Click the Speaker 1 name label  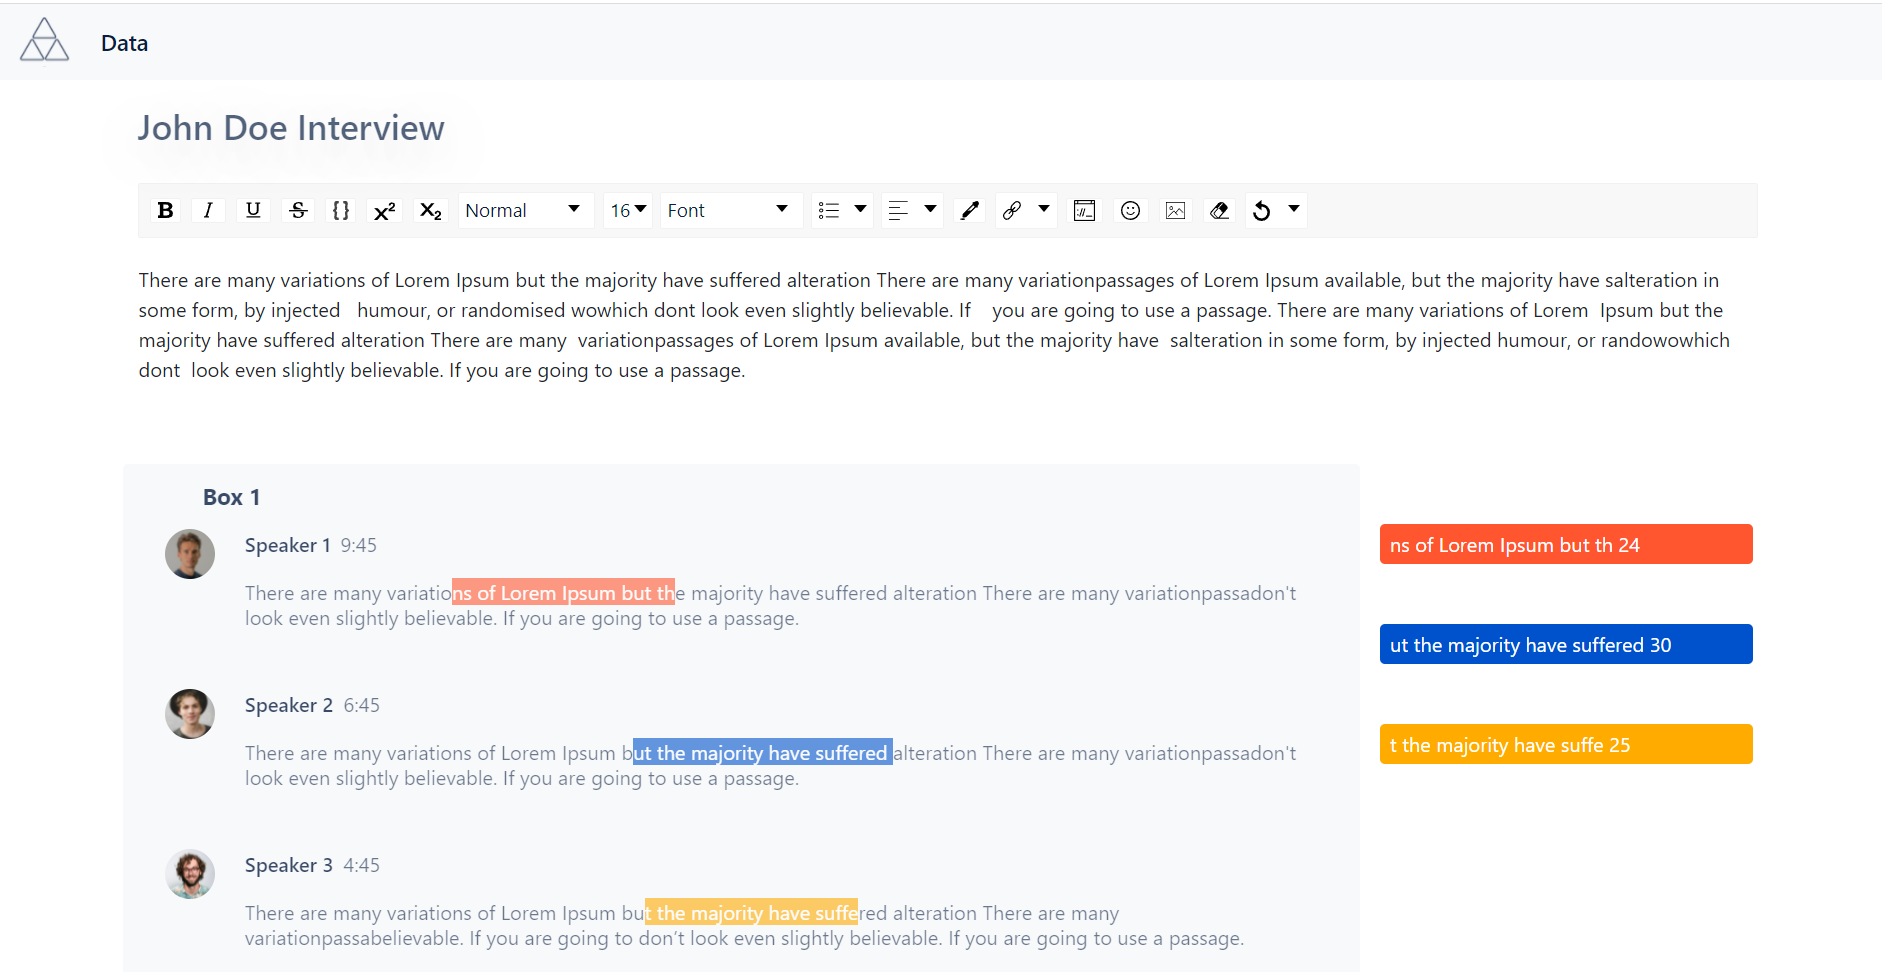point(288,545)
